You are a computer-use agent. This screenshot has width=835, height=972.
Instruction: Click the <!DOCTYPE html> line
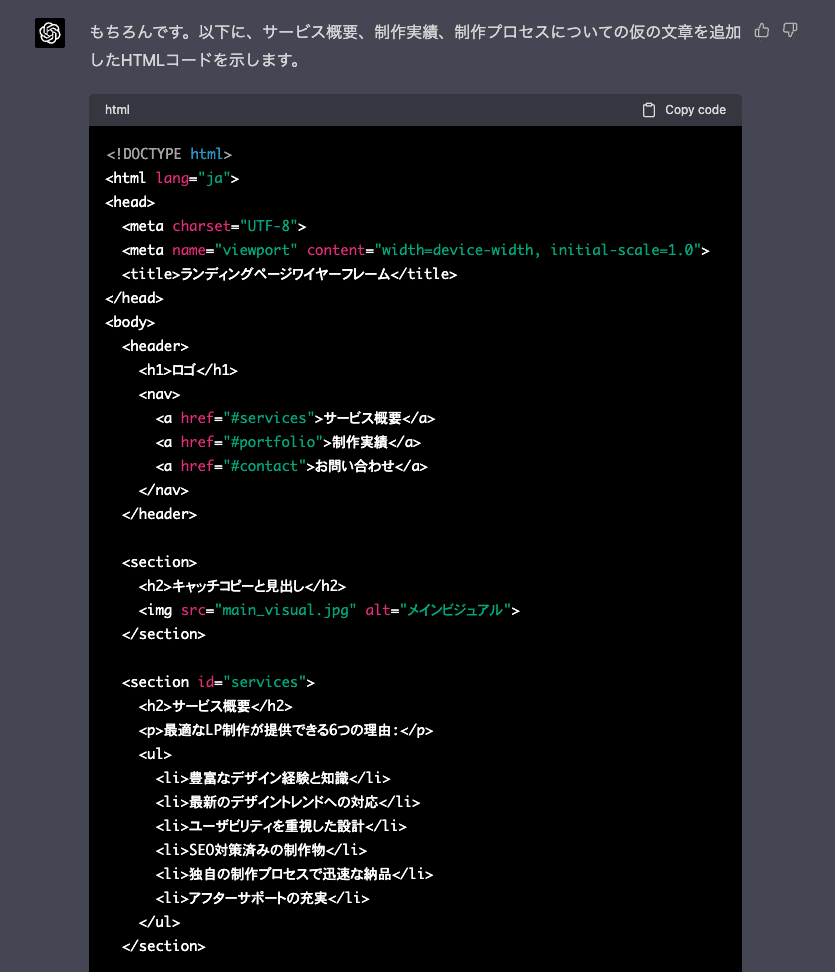pos(169,154)
